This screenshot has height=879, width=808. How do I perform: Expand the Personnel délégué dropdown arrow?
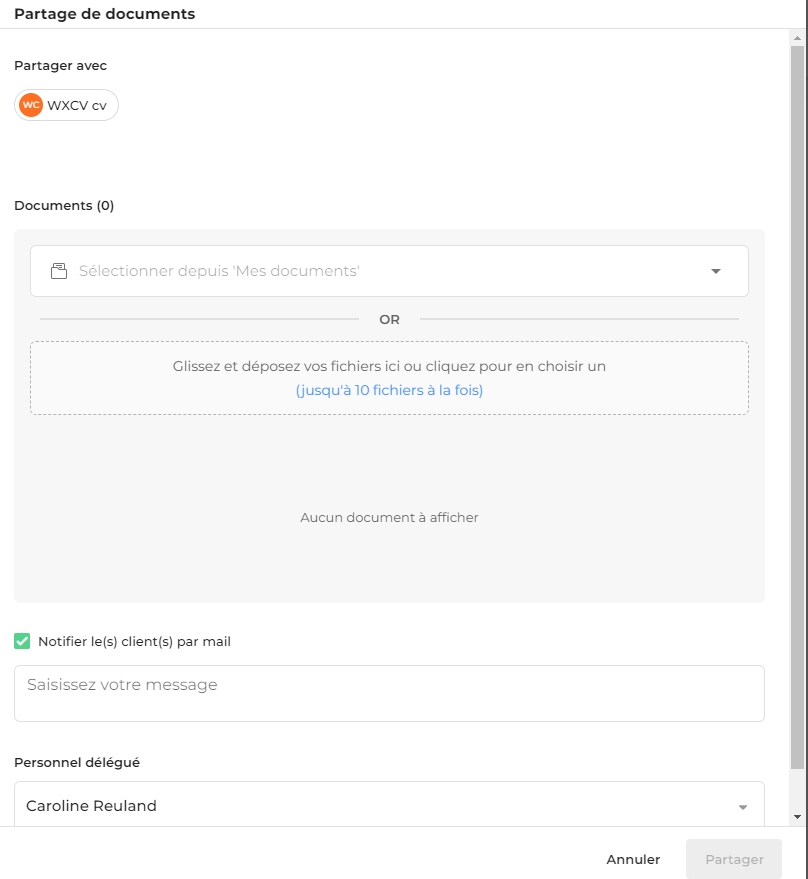(743, 807)
